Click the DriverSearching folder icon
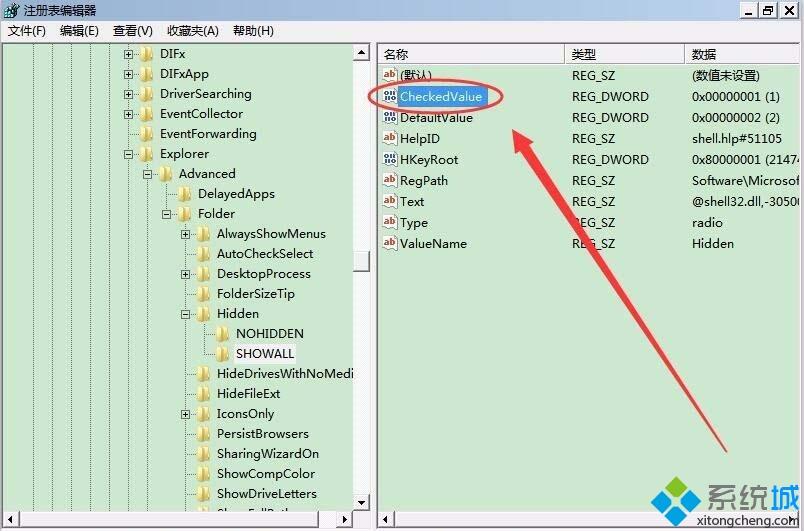 pyautogui.click(x=147, y=94)
